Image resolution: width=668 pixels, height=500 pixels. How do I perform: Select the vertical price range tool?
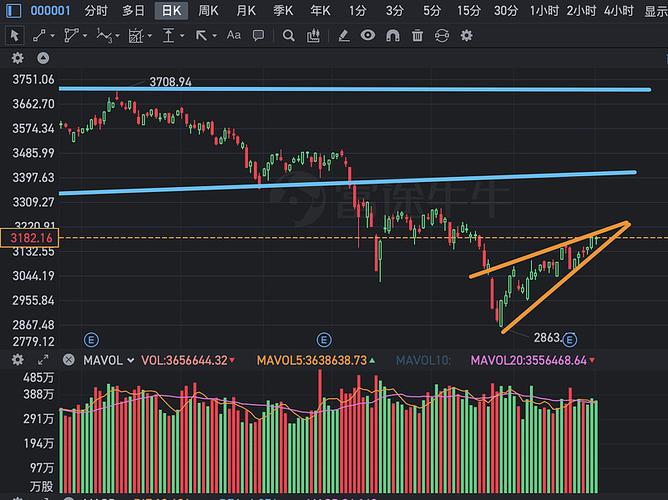(x=169, y=36)
